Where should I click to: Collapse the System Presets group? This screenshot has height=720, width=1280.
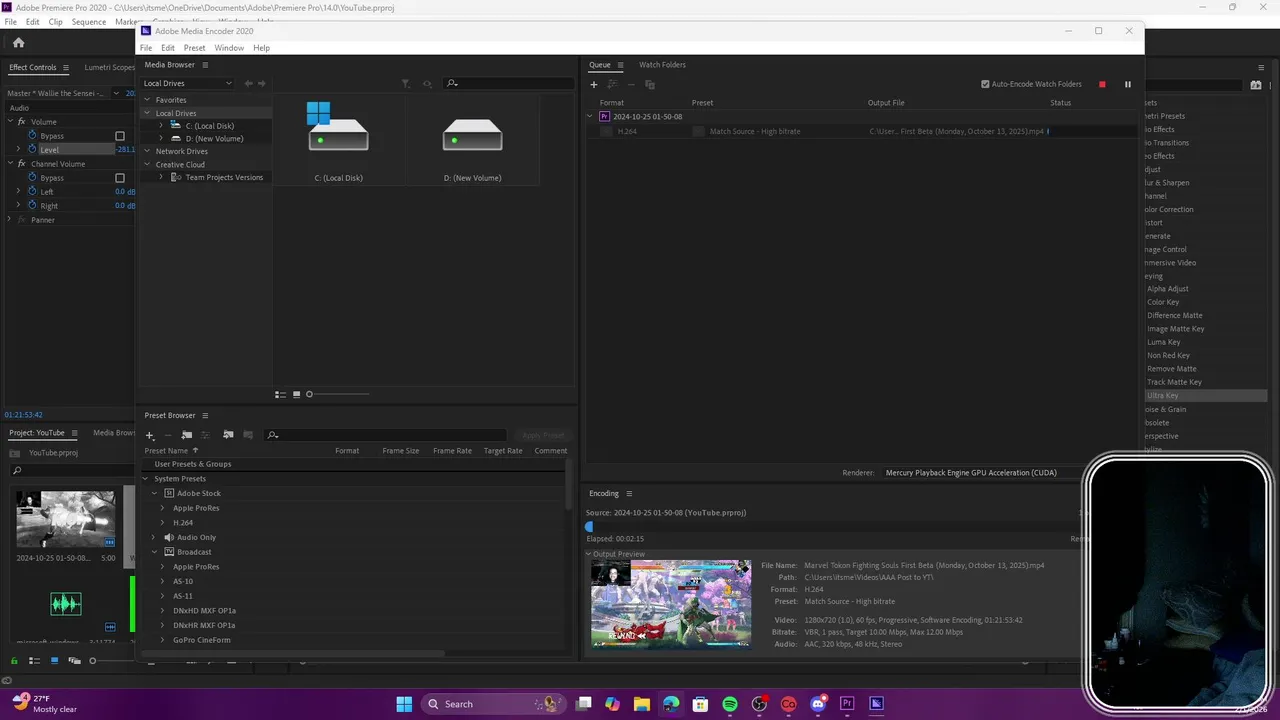coord(146,479)
